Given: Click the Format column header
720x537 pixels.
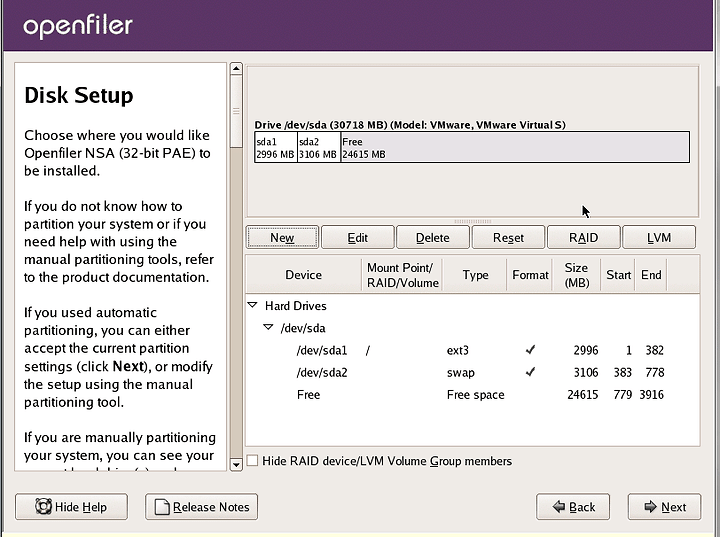Looking at the screenshot, I should (x=530, y=275).
